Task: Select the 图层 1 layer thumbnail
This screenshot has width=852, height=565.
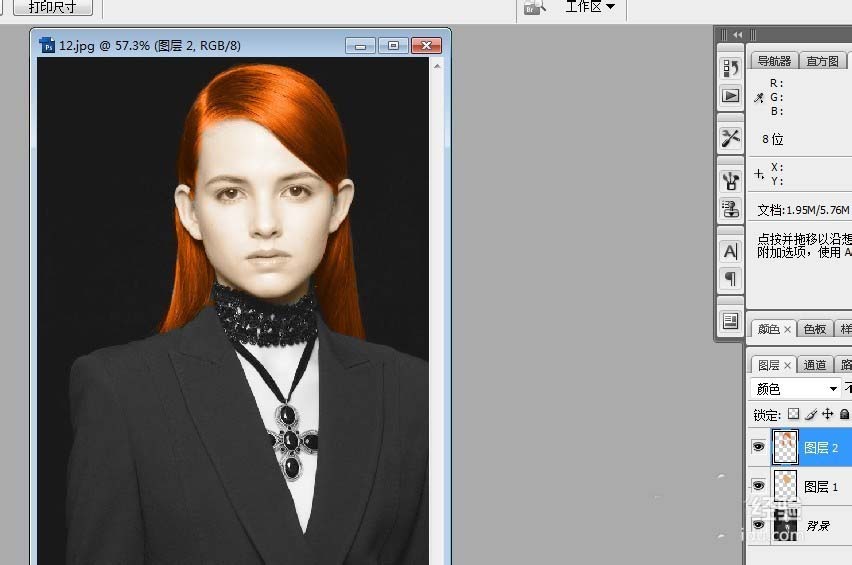Action: tap(785, 486)
